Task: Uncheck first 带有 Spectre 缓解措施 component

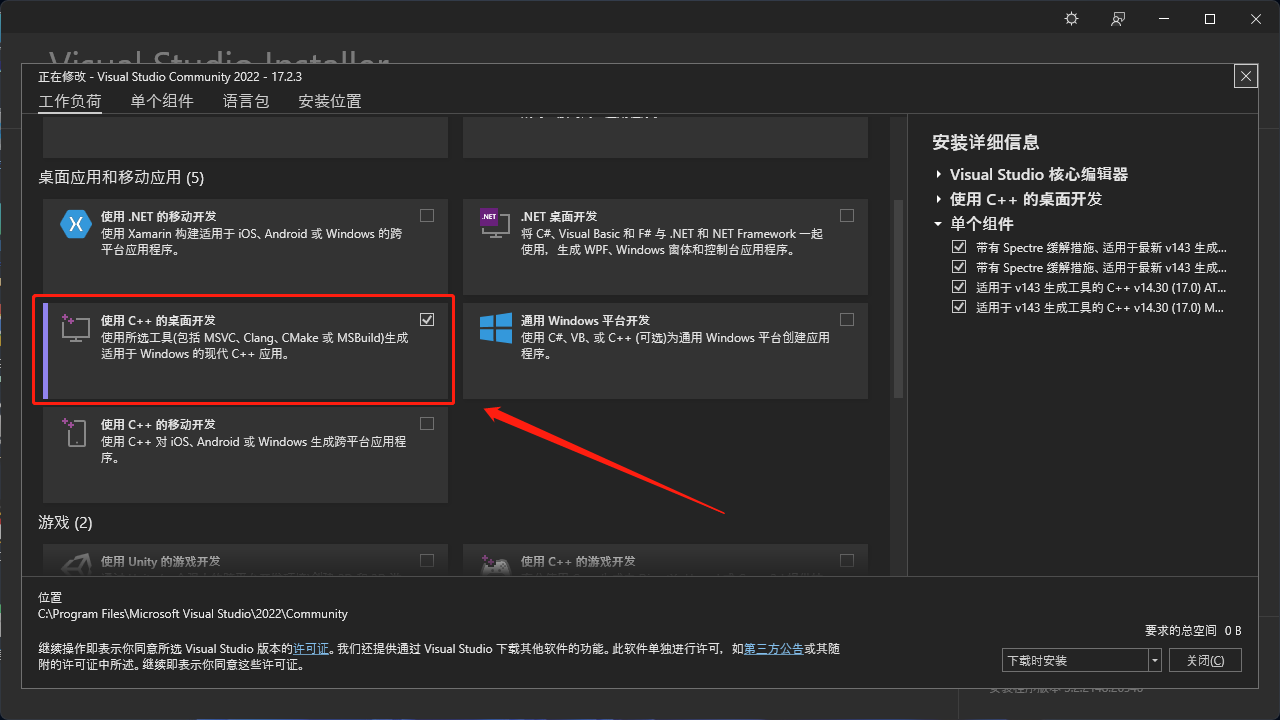Action: click(x=959, y=247)
